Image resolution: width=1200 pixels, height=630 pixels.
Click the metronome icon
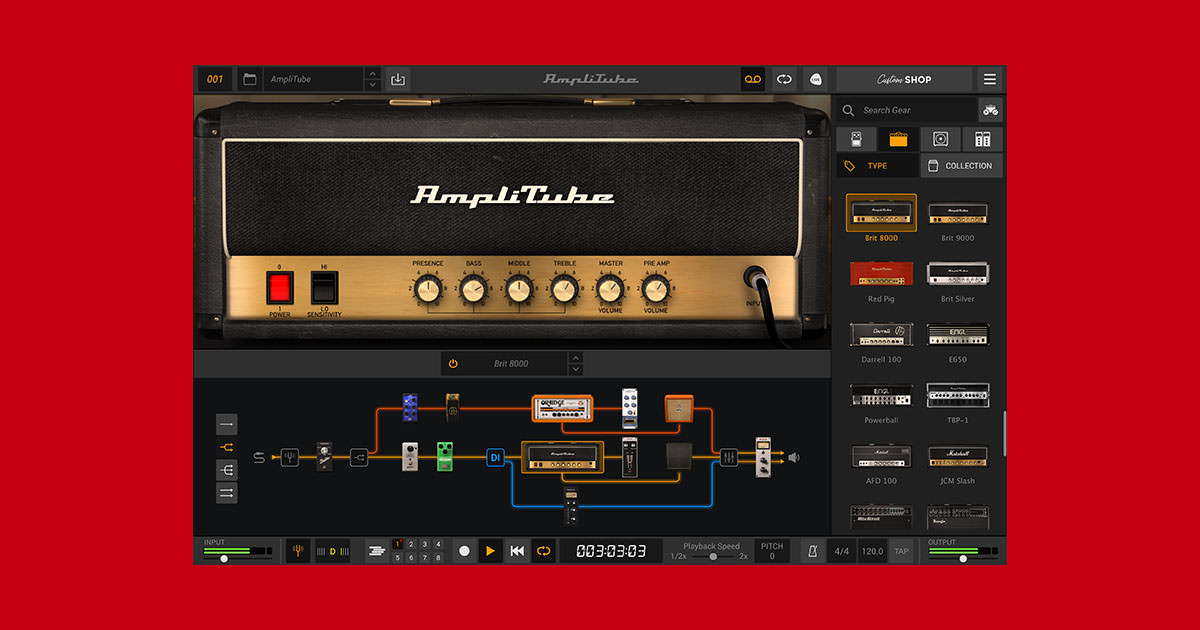point(813,550)
